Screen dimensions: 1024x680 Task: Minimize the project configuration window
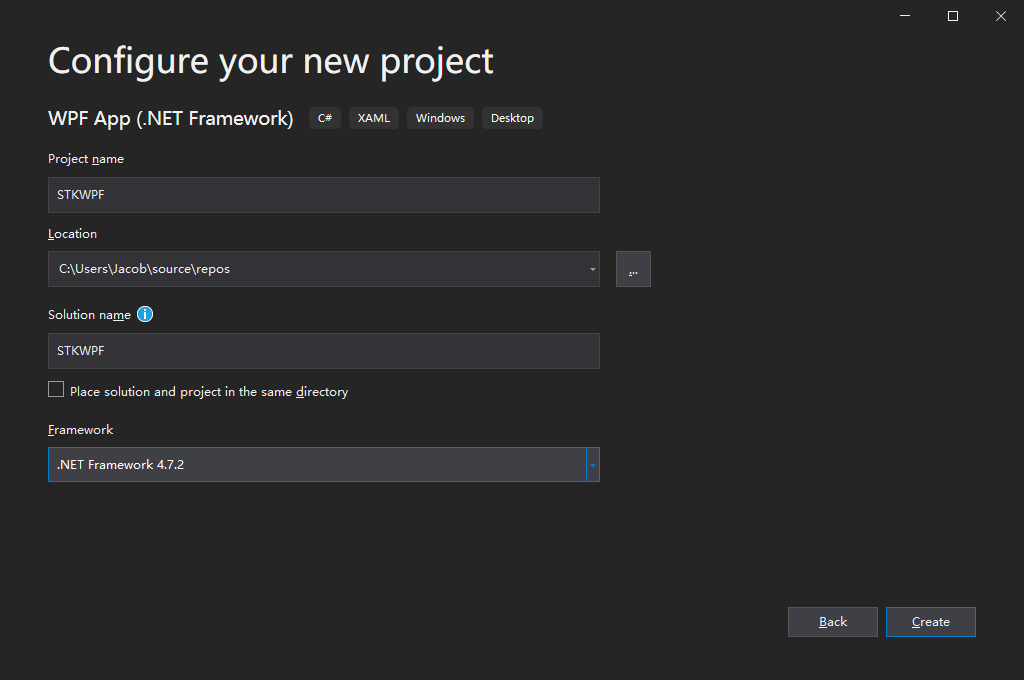904,16
